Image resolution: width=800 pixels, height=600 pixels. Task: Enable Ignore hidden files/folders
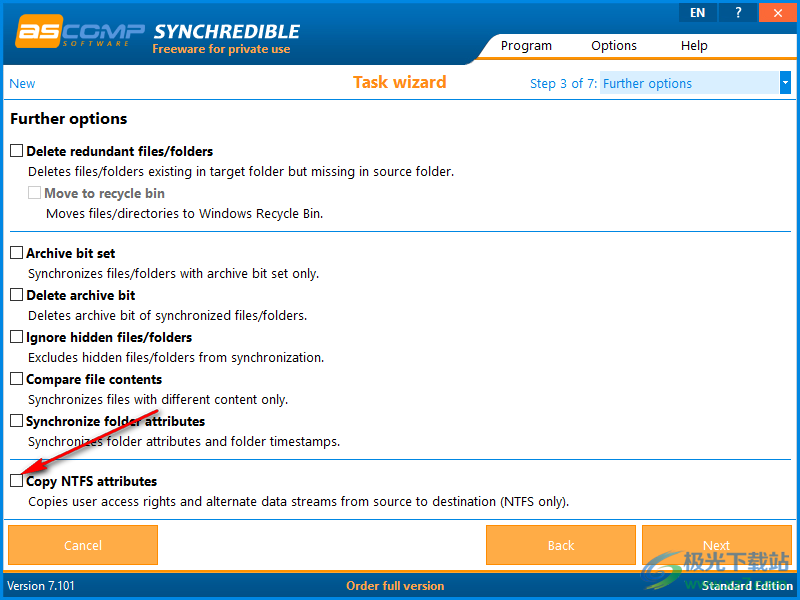tap(16, 337)
